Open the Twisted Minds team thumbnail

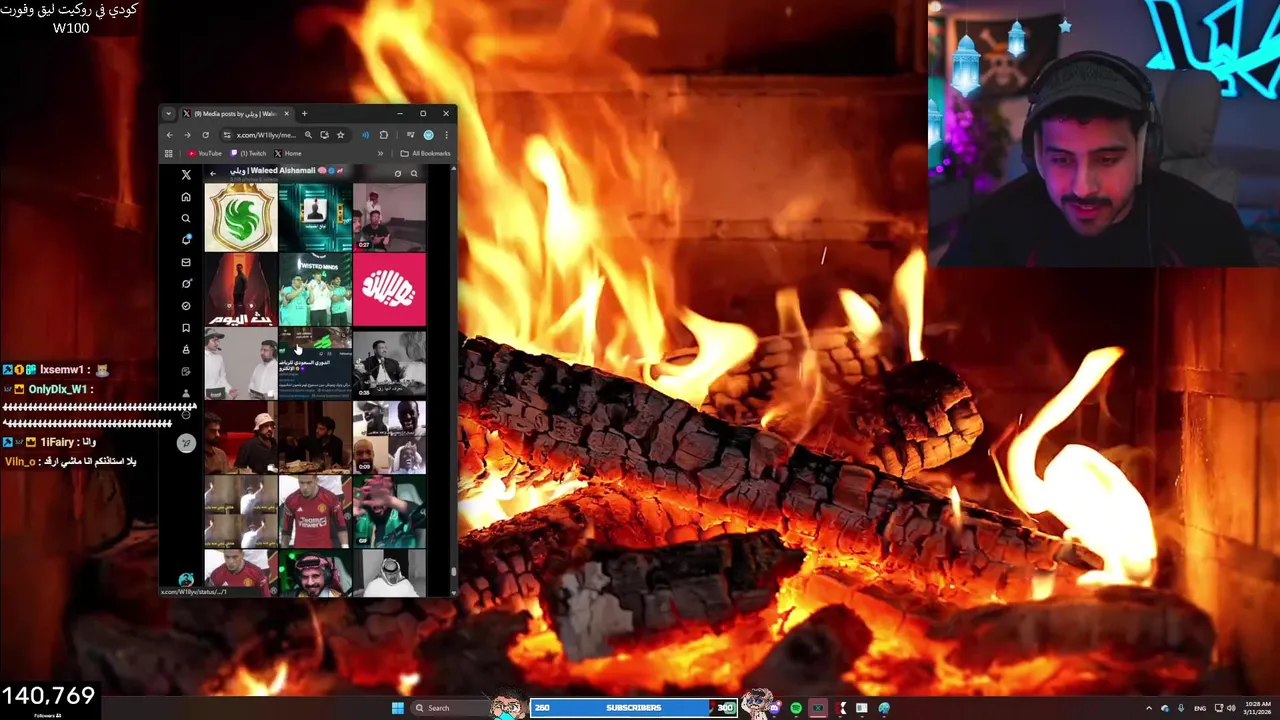point(315,290)
